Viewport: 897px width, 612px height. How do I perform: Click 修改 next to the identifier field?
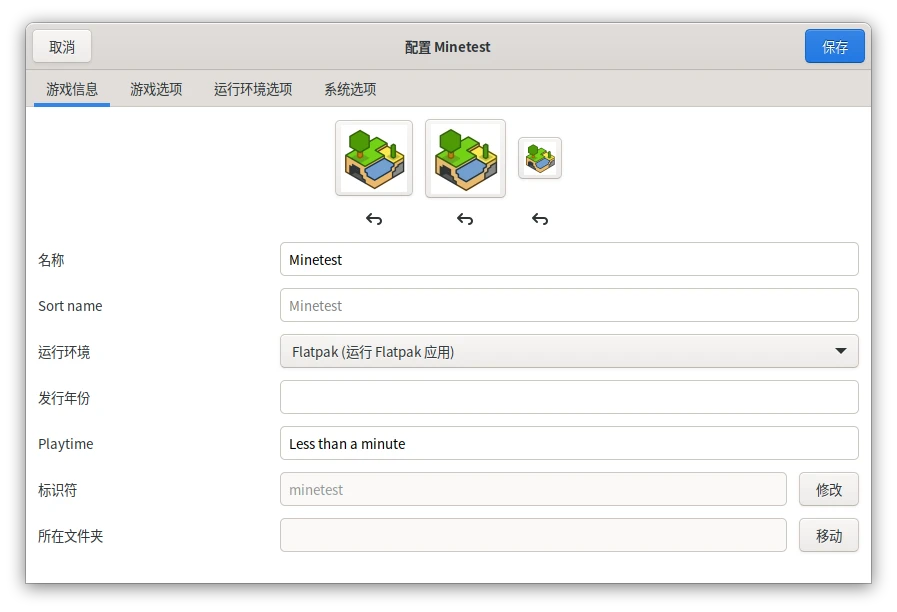tap(828, 490)
